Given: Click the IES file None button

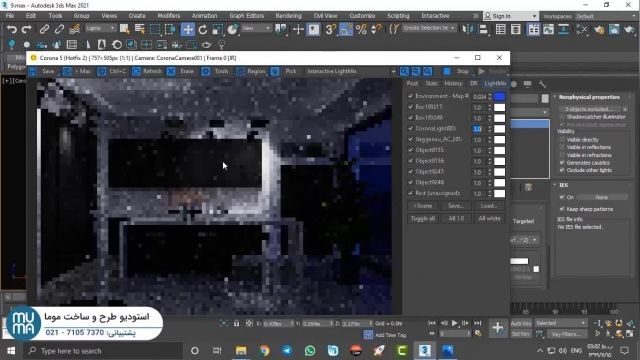Looking at the screenshot, I should coord(602,198).
